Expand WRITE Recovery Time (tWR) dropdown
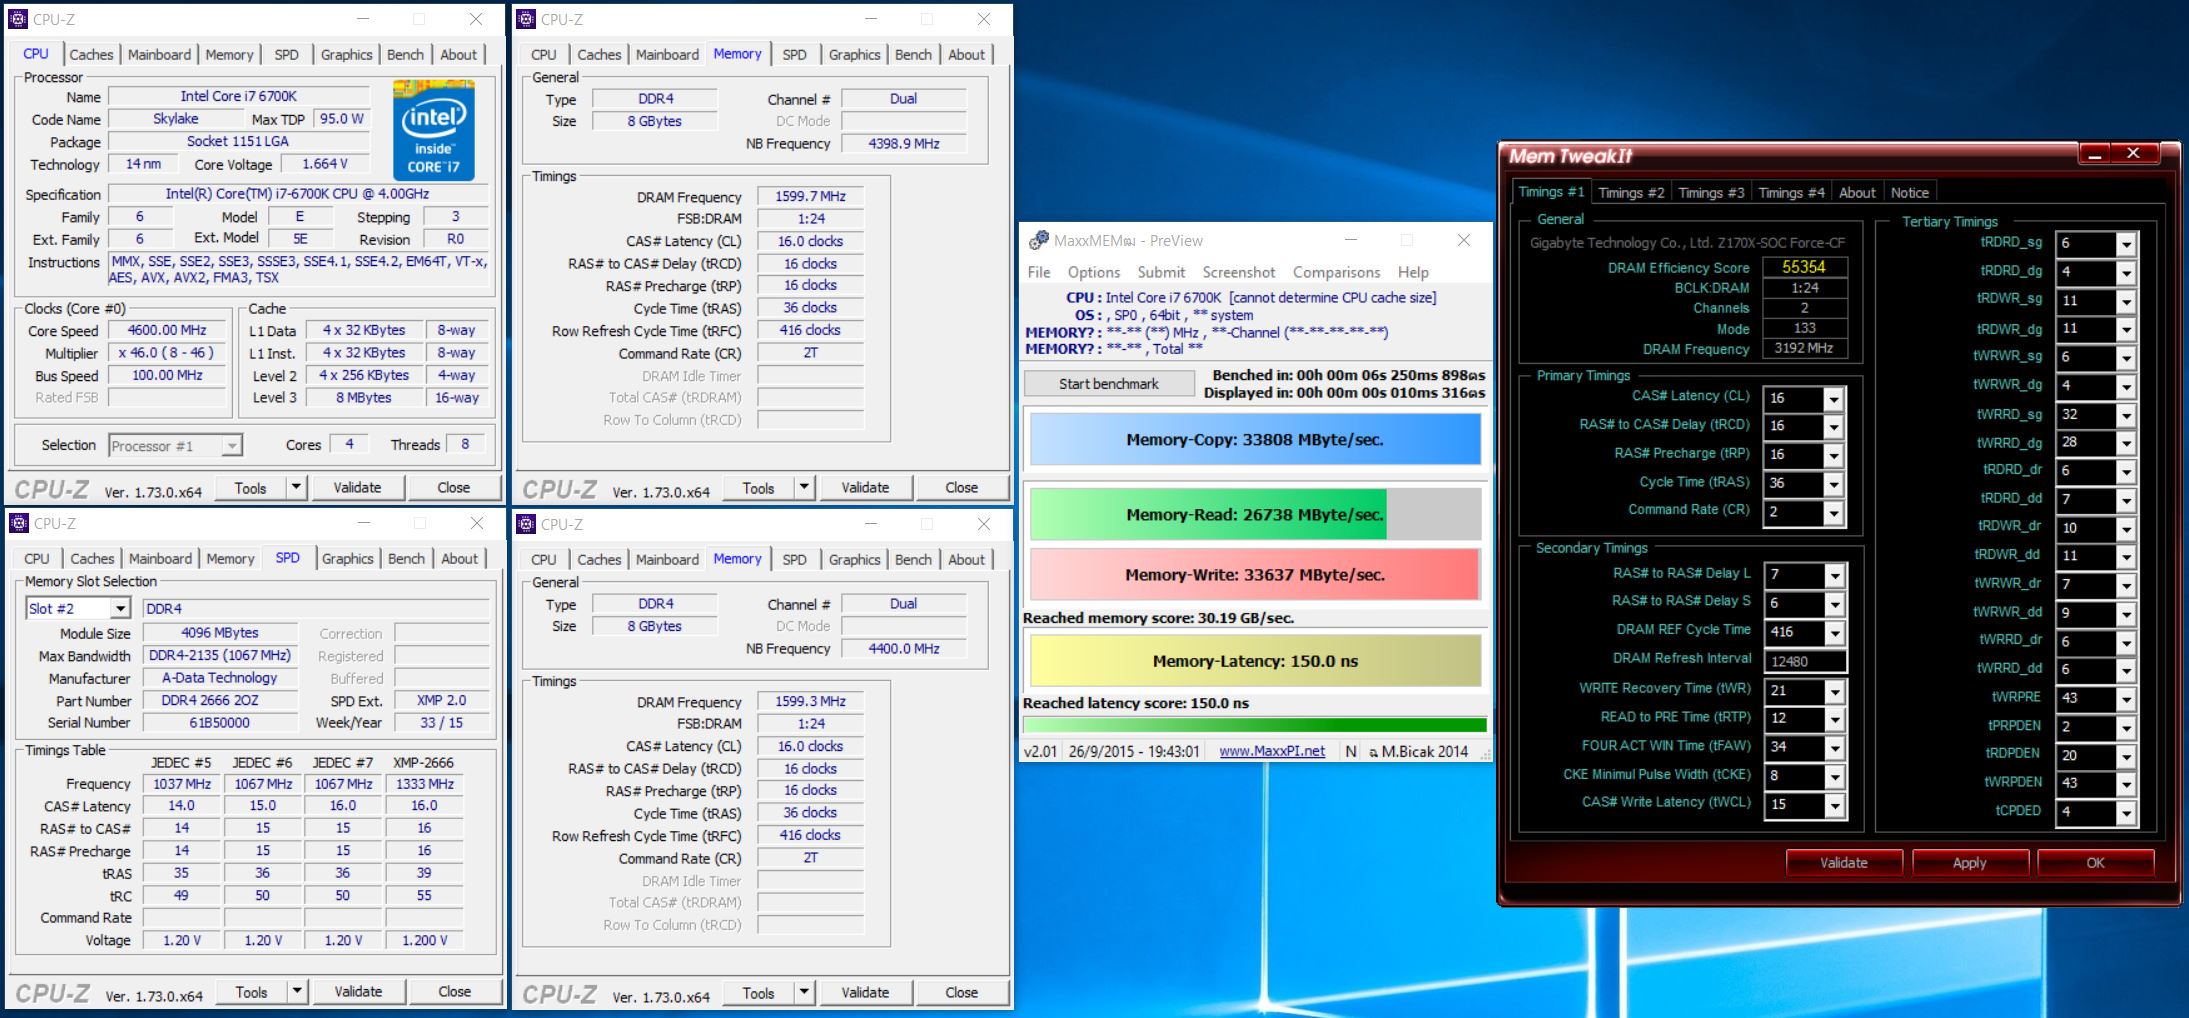 coord(1833,691)
